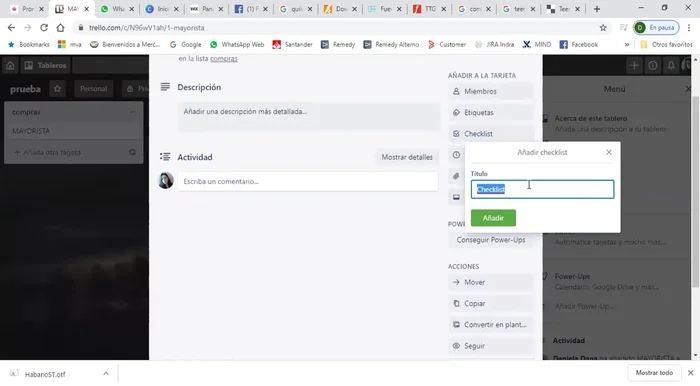Open HabanoST.otf download options arrow

106,374
